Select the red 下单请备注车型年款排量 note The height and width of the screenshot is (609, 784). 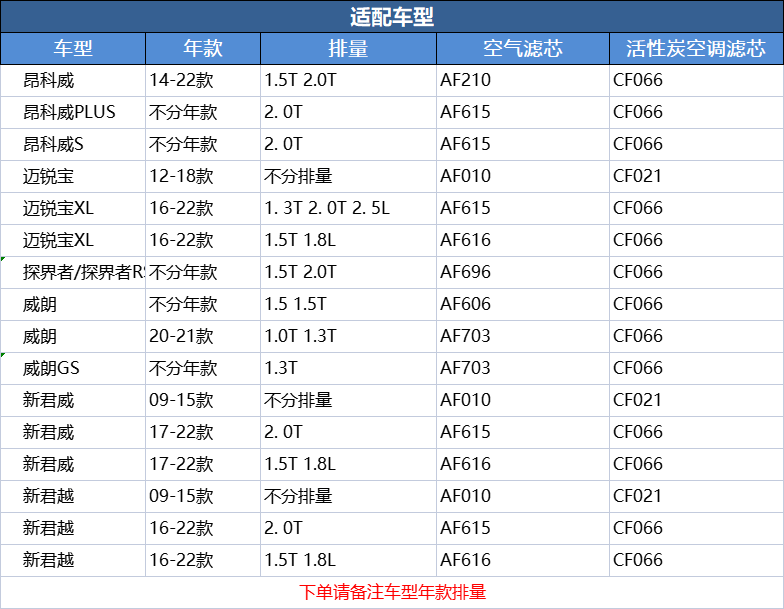pyautogui.click(x=392, y=592)
